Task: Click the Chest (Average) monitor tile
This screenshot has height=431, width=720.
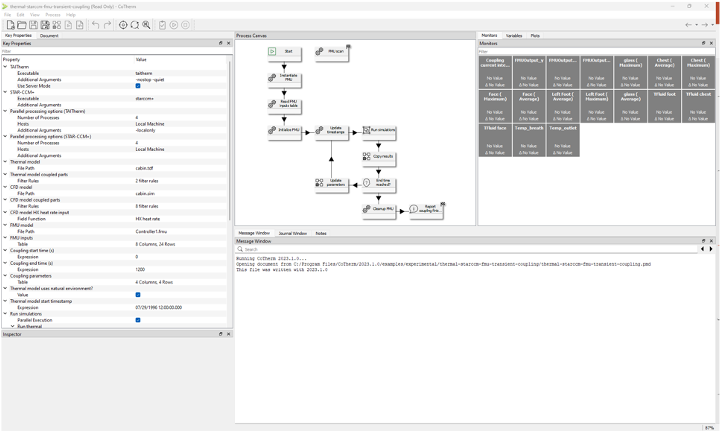Action: (664, 72)
